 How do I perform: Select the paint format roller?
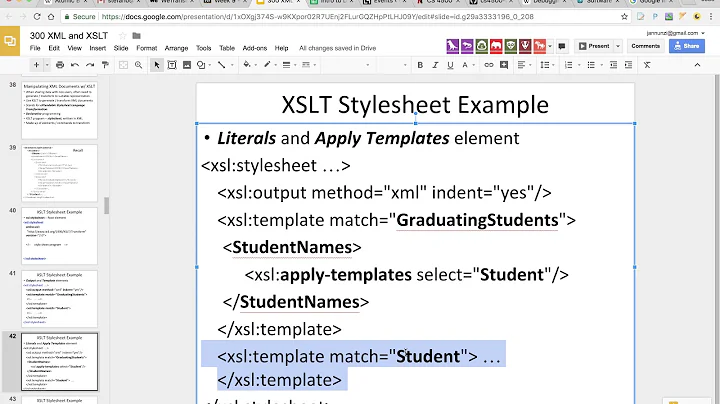pos(105,65)
